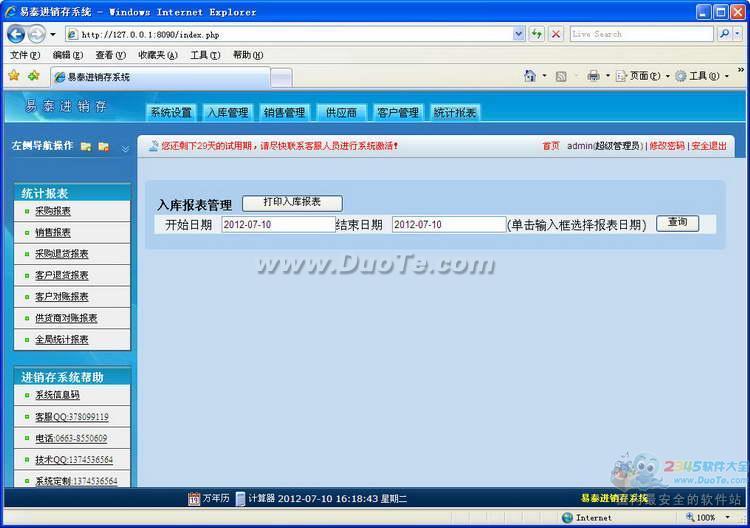Image resolution: width=750 pixels, height=528 pixels.
Task: Open the 收藏夹(A) menu
Action: coord(158,55)
